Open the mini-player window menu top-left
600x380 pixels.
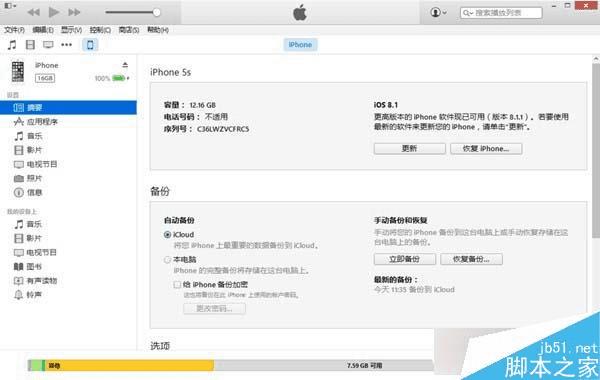10,6
